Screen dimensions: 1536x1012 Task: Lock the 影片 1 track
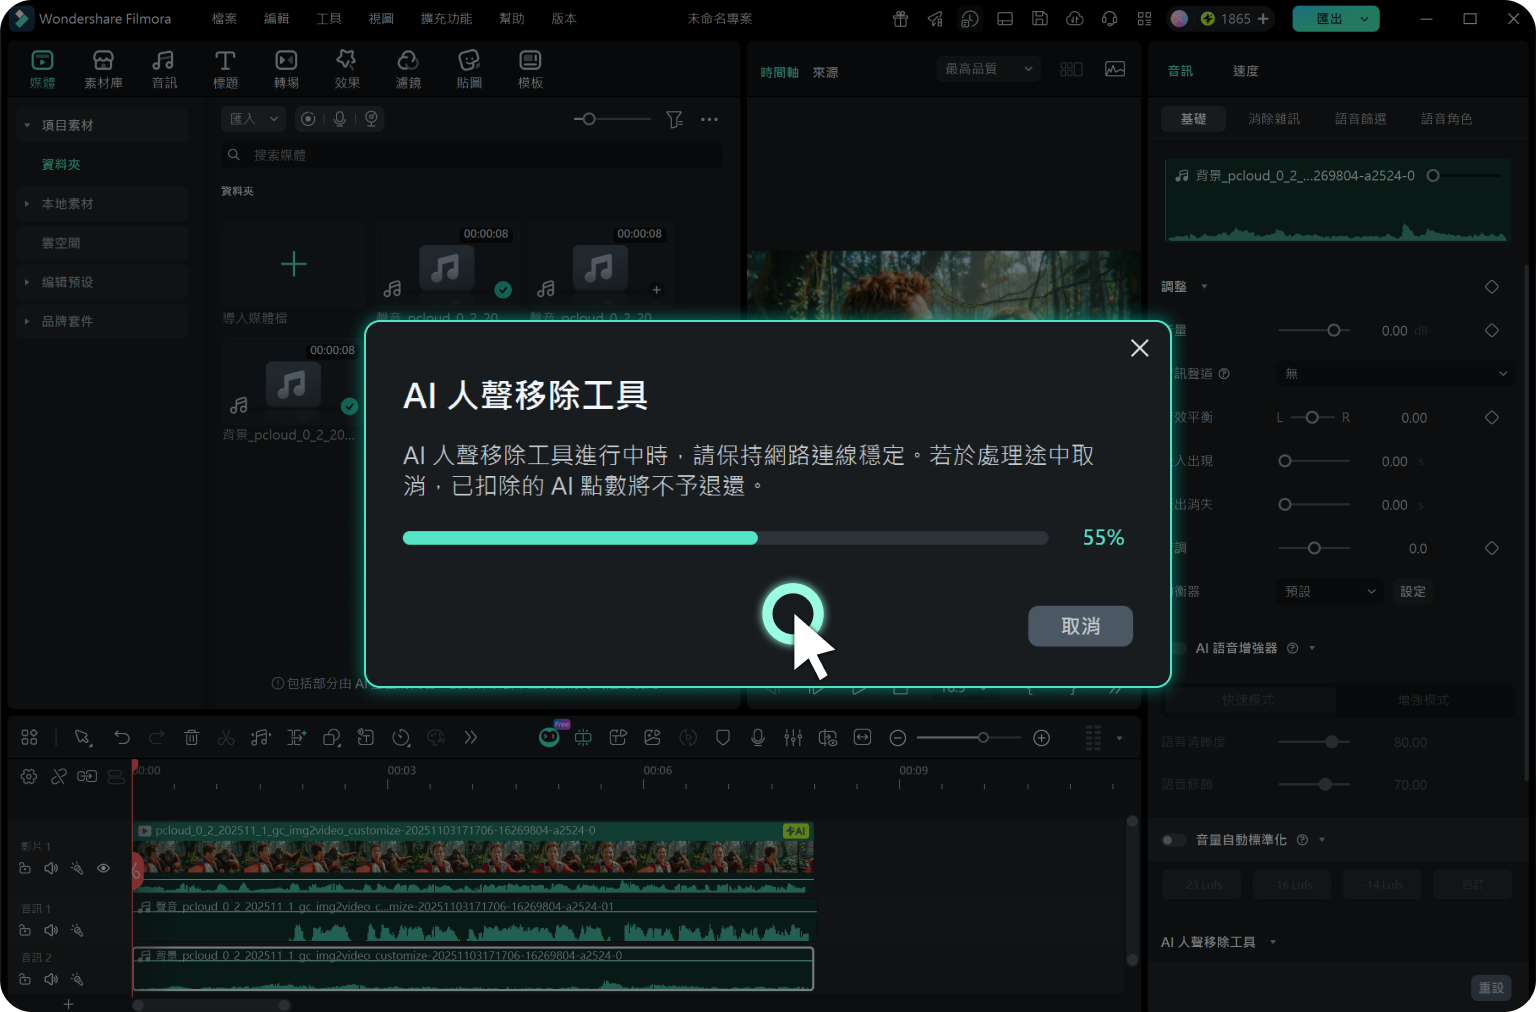[25, 868]
